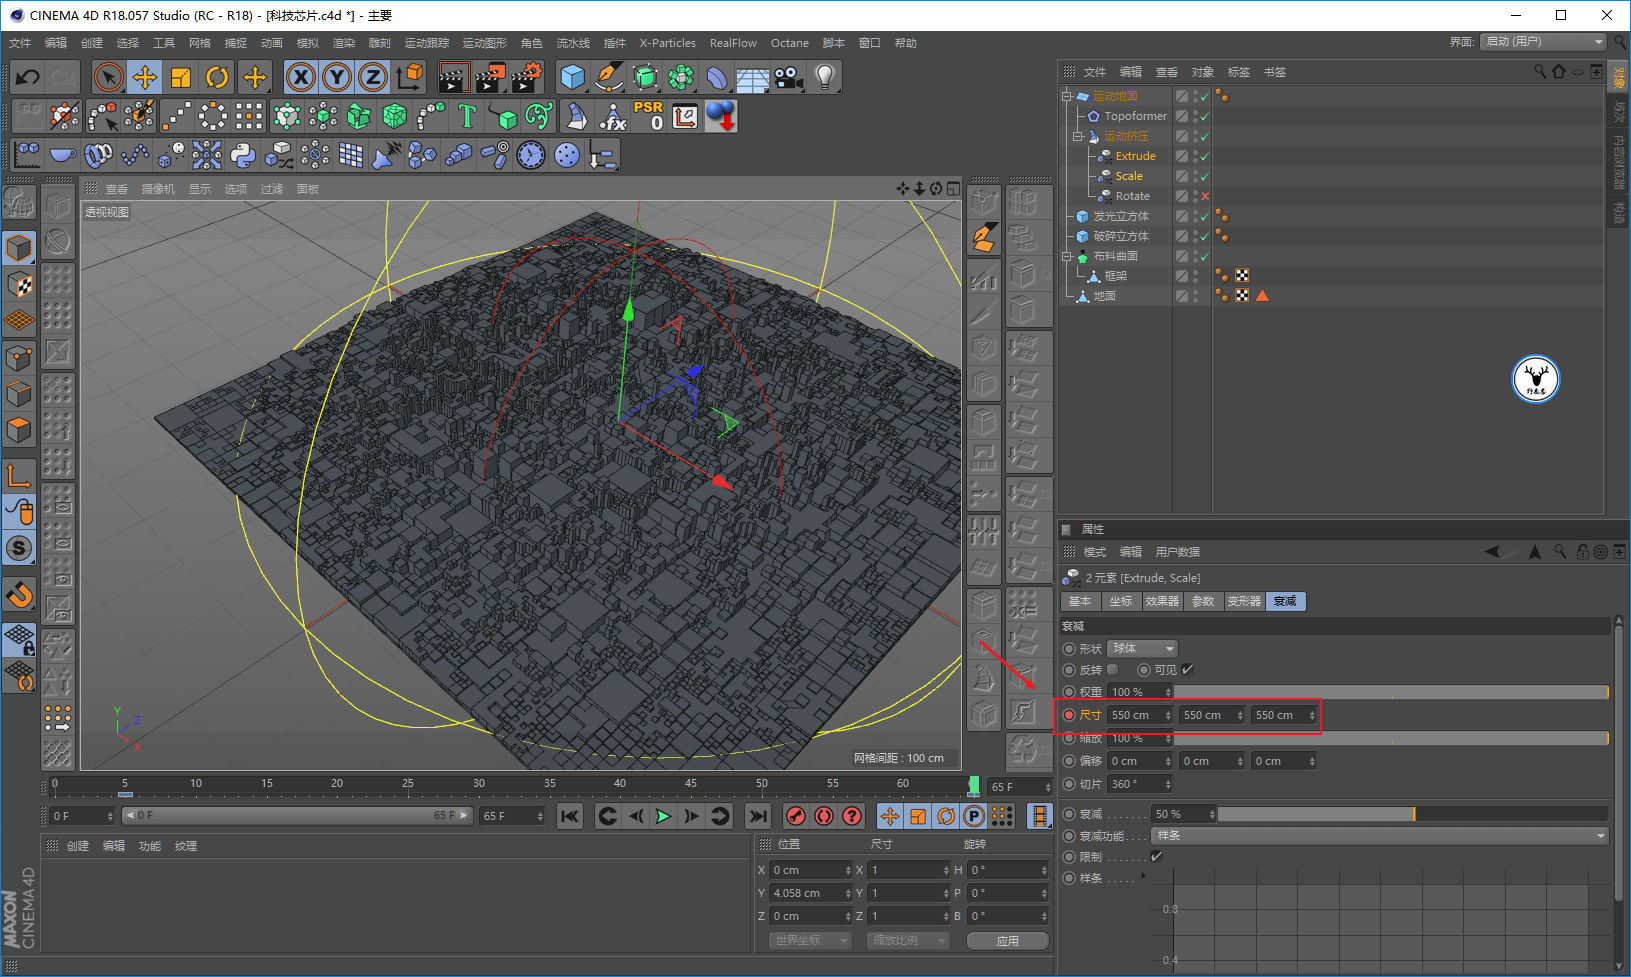
Task: Toggle visibility dots for Scale row
Action: coord(1195,176)
